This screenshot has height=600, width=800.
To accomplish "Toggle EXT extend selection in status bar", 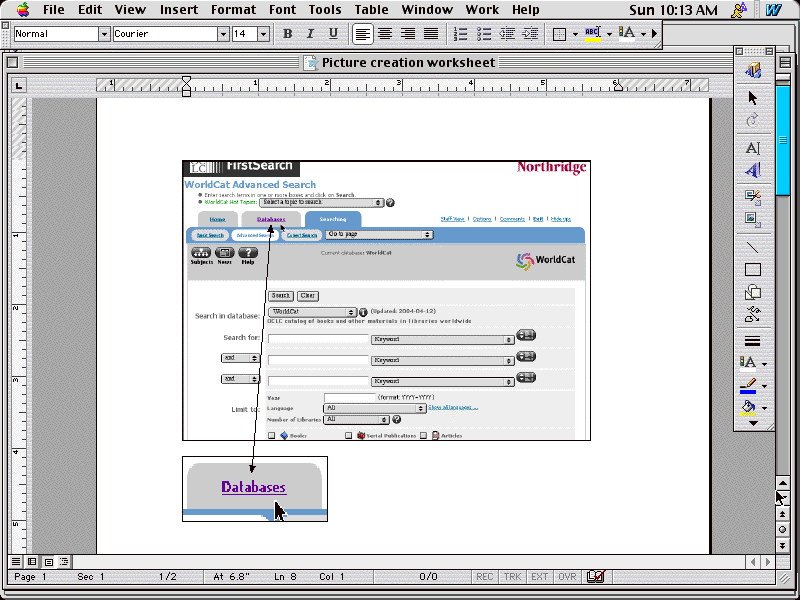I will [x=539, y=577].
